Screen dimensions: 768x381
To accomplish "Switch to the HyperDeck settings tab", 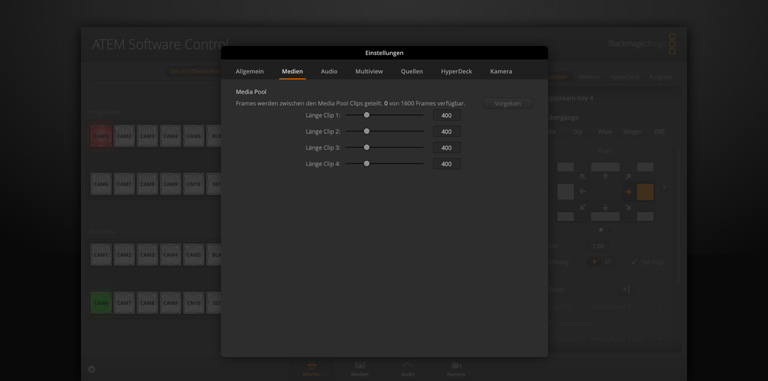I will point(456,71).
